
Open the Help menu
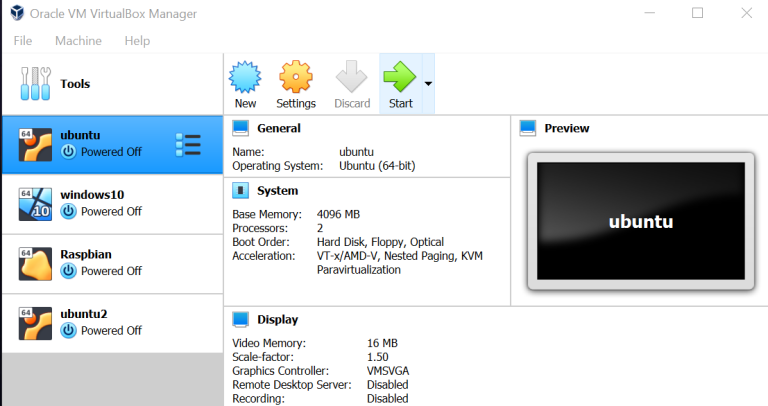(137, 41)
